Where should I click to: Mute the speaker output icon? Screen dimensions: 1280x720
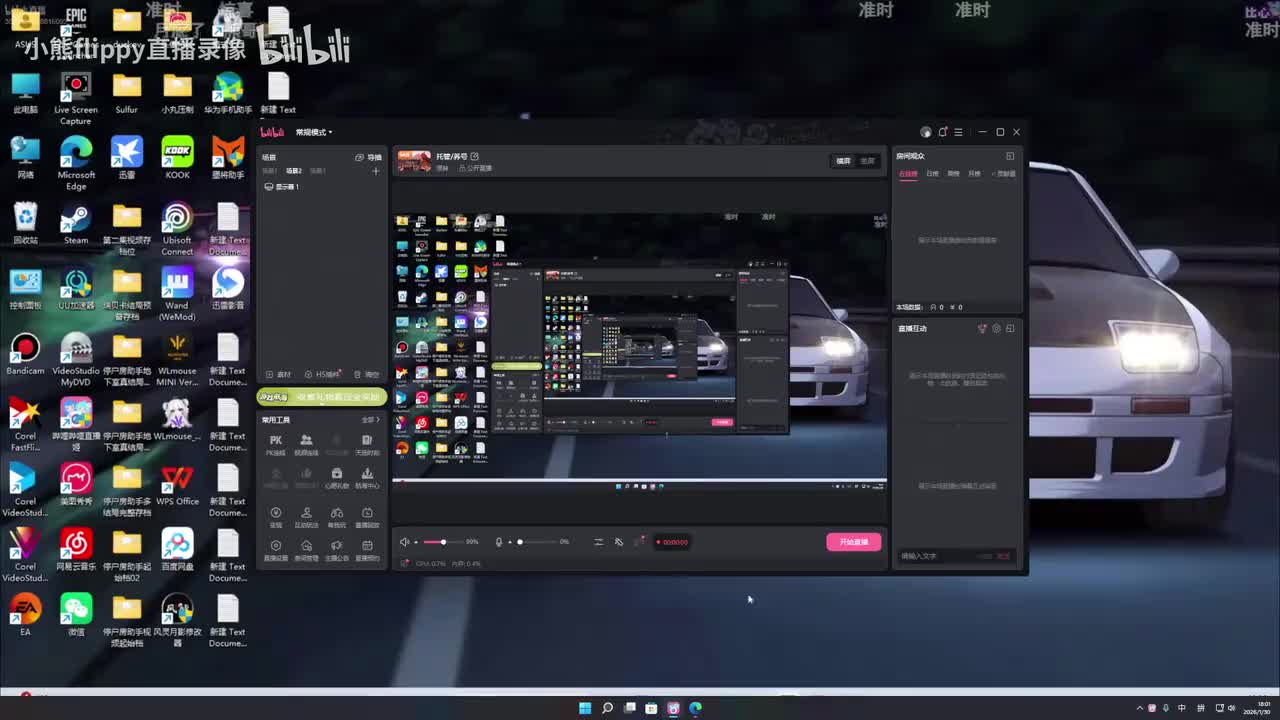point(404,542)
